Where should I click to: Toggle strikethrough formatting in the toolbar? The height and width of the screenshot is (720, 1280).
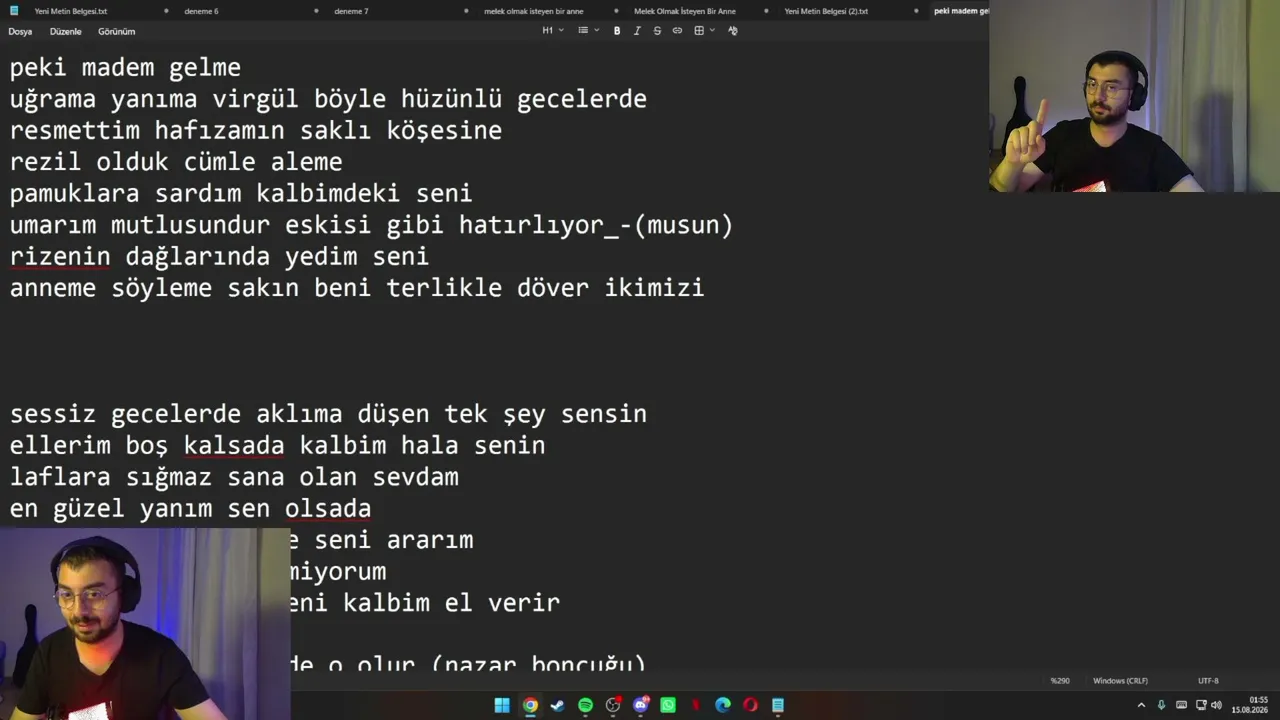coord(657,31)
